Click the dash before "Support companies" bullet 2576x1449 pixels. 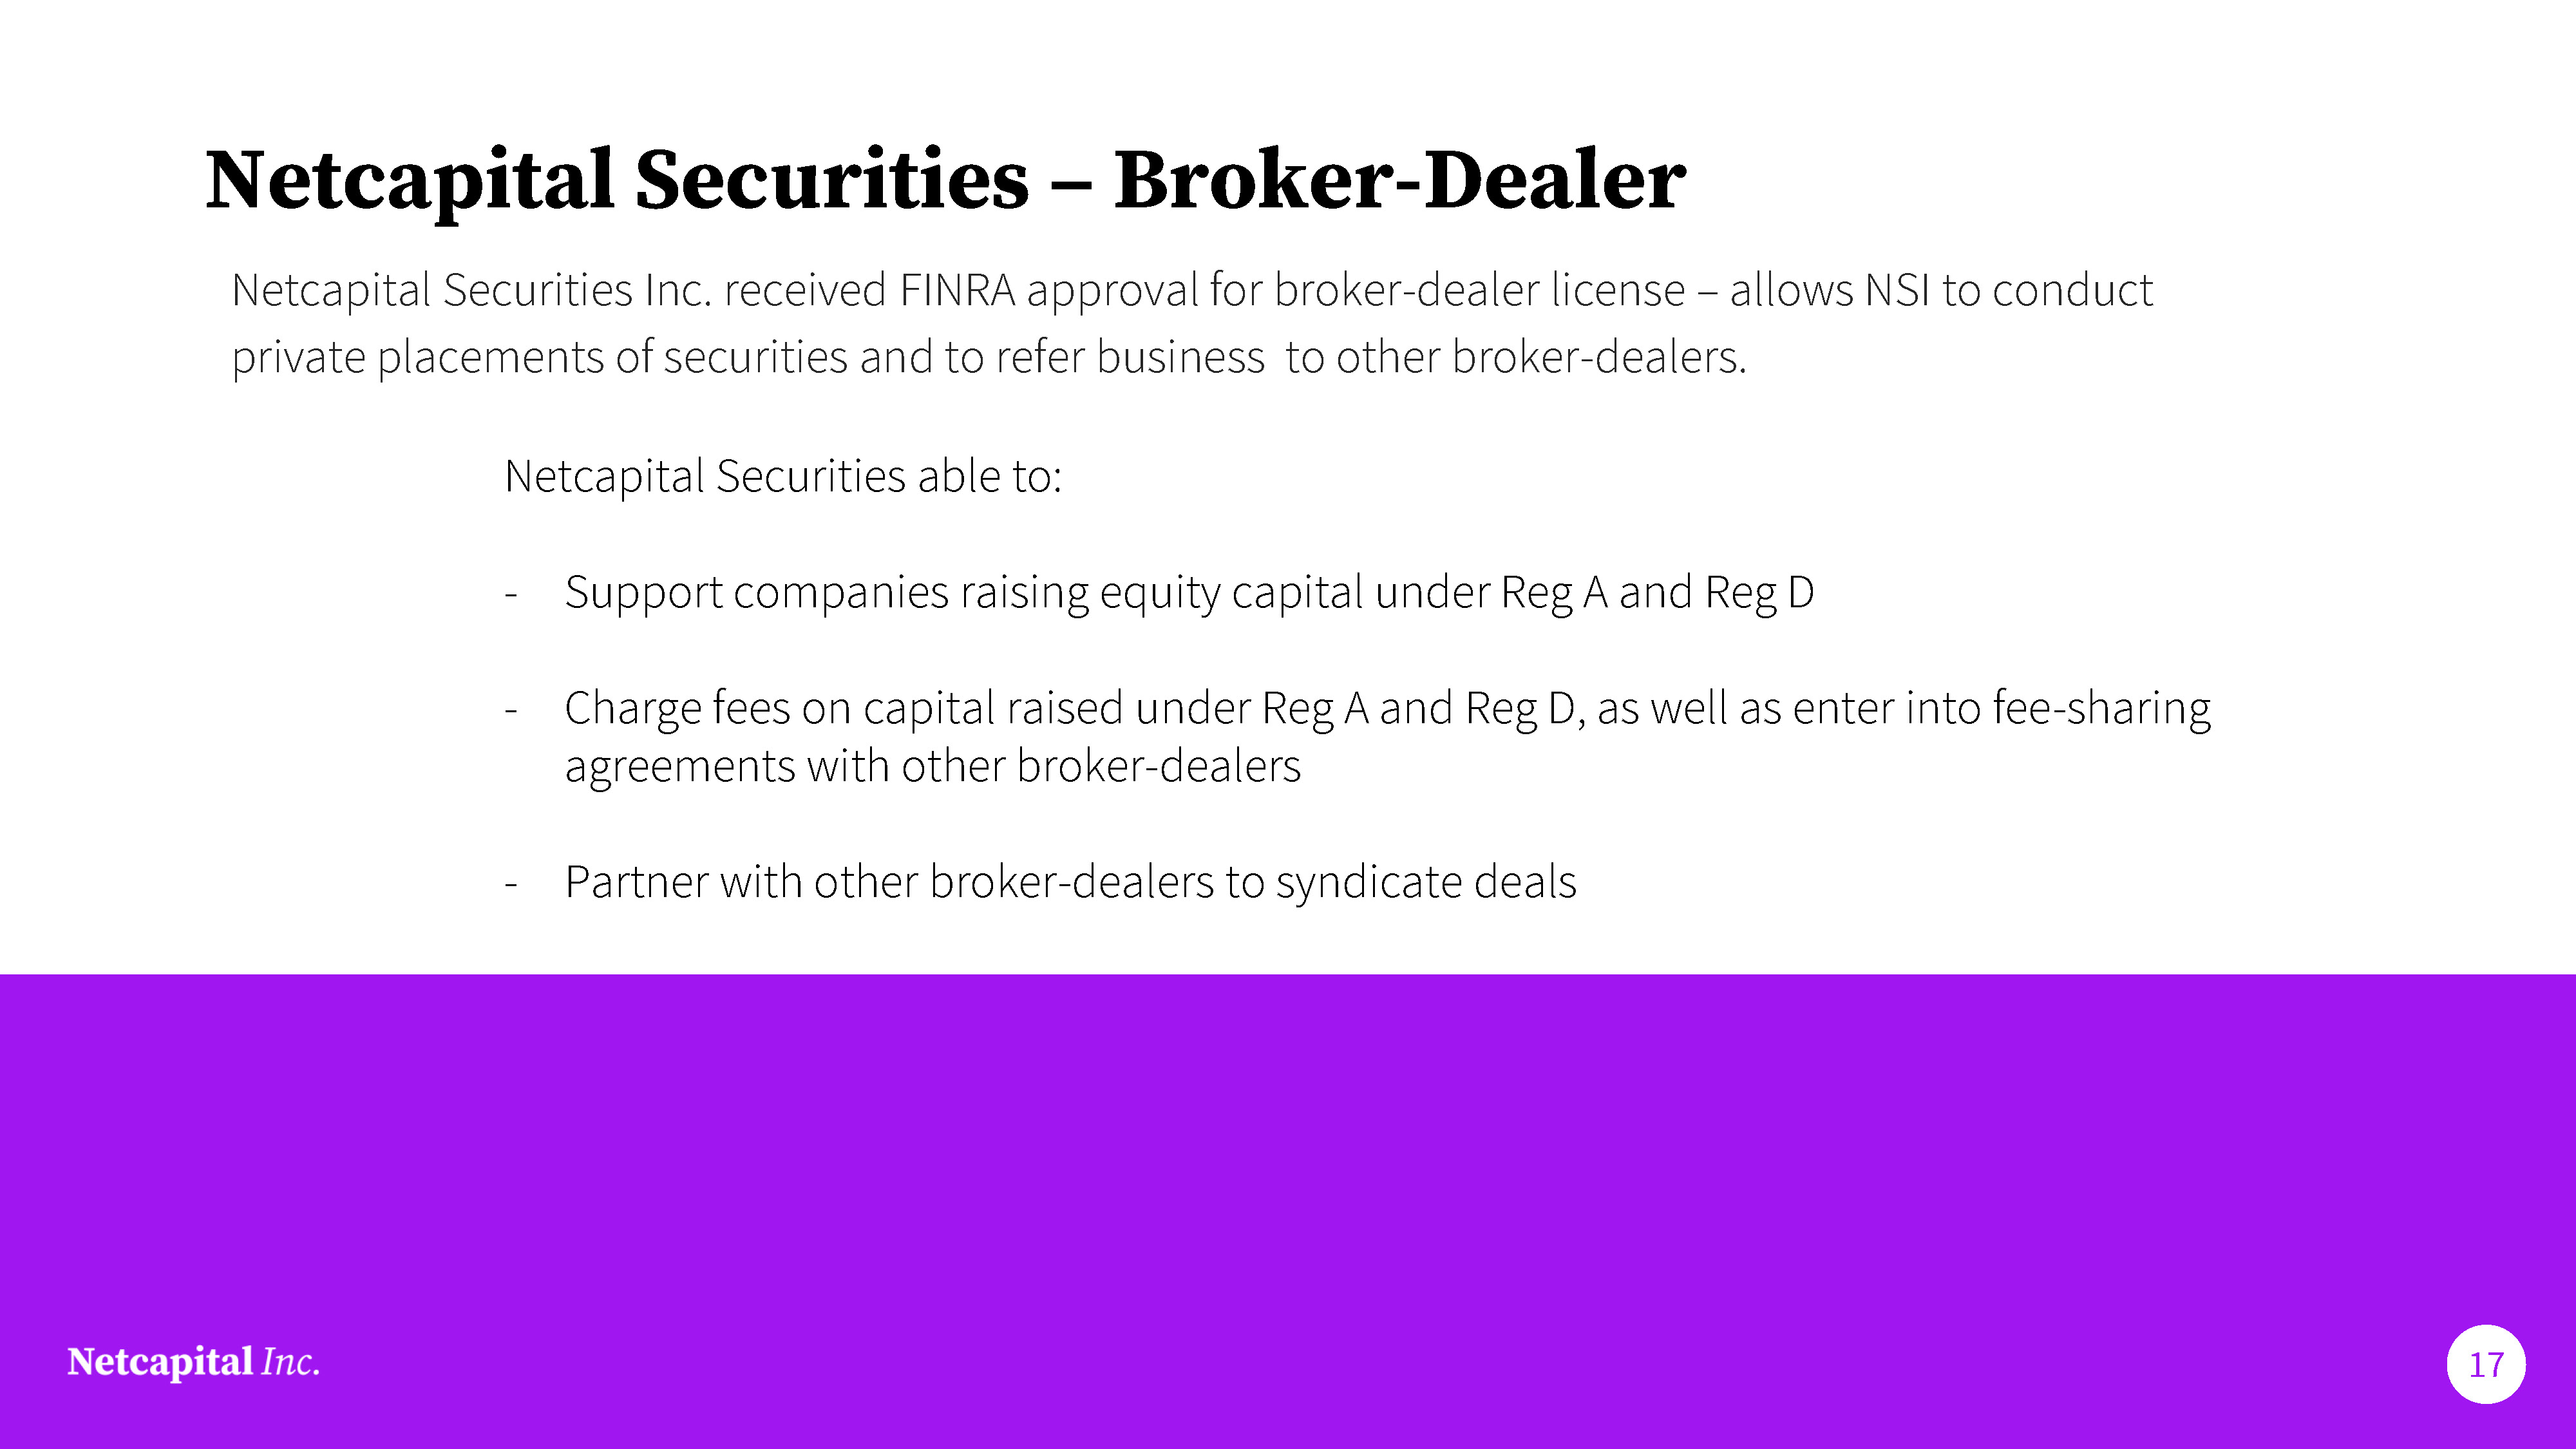511,594
